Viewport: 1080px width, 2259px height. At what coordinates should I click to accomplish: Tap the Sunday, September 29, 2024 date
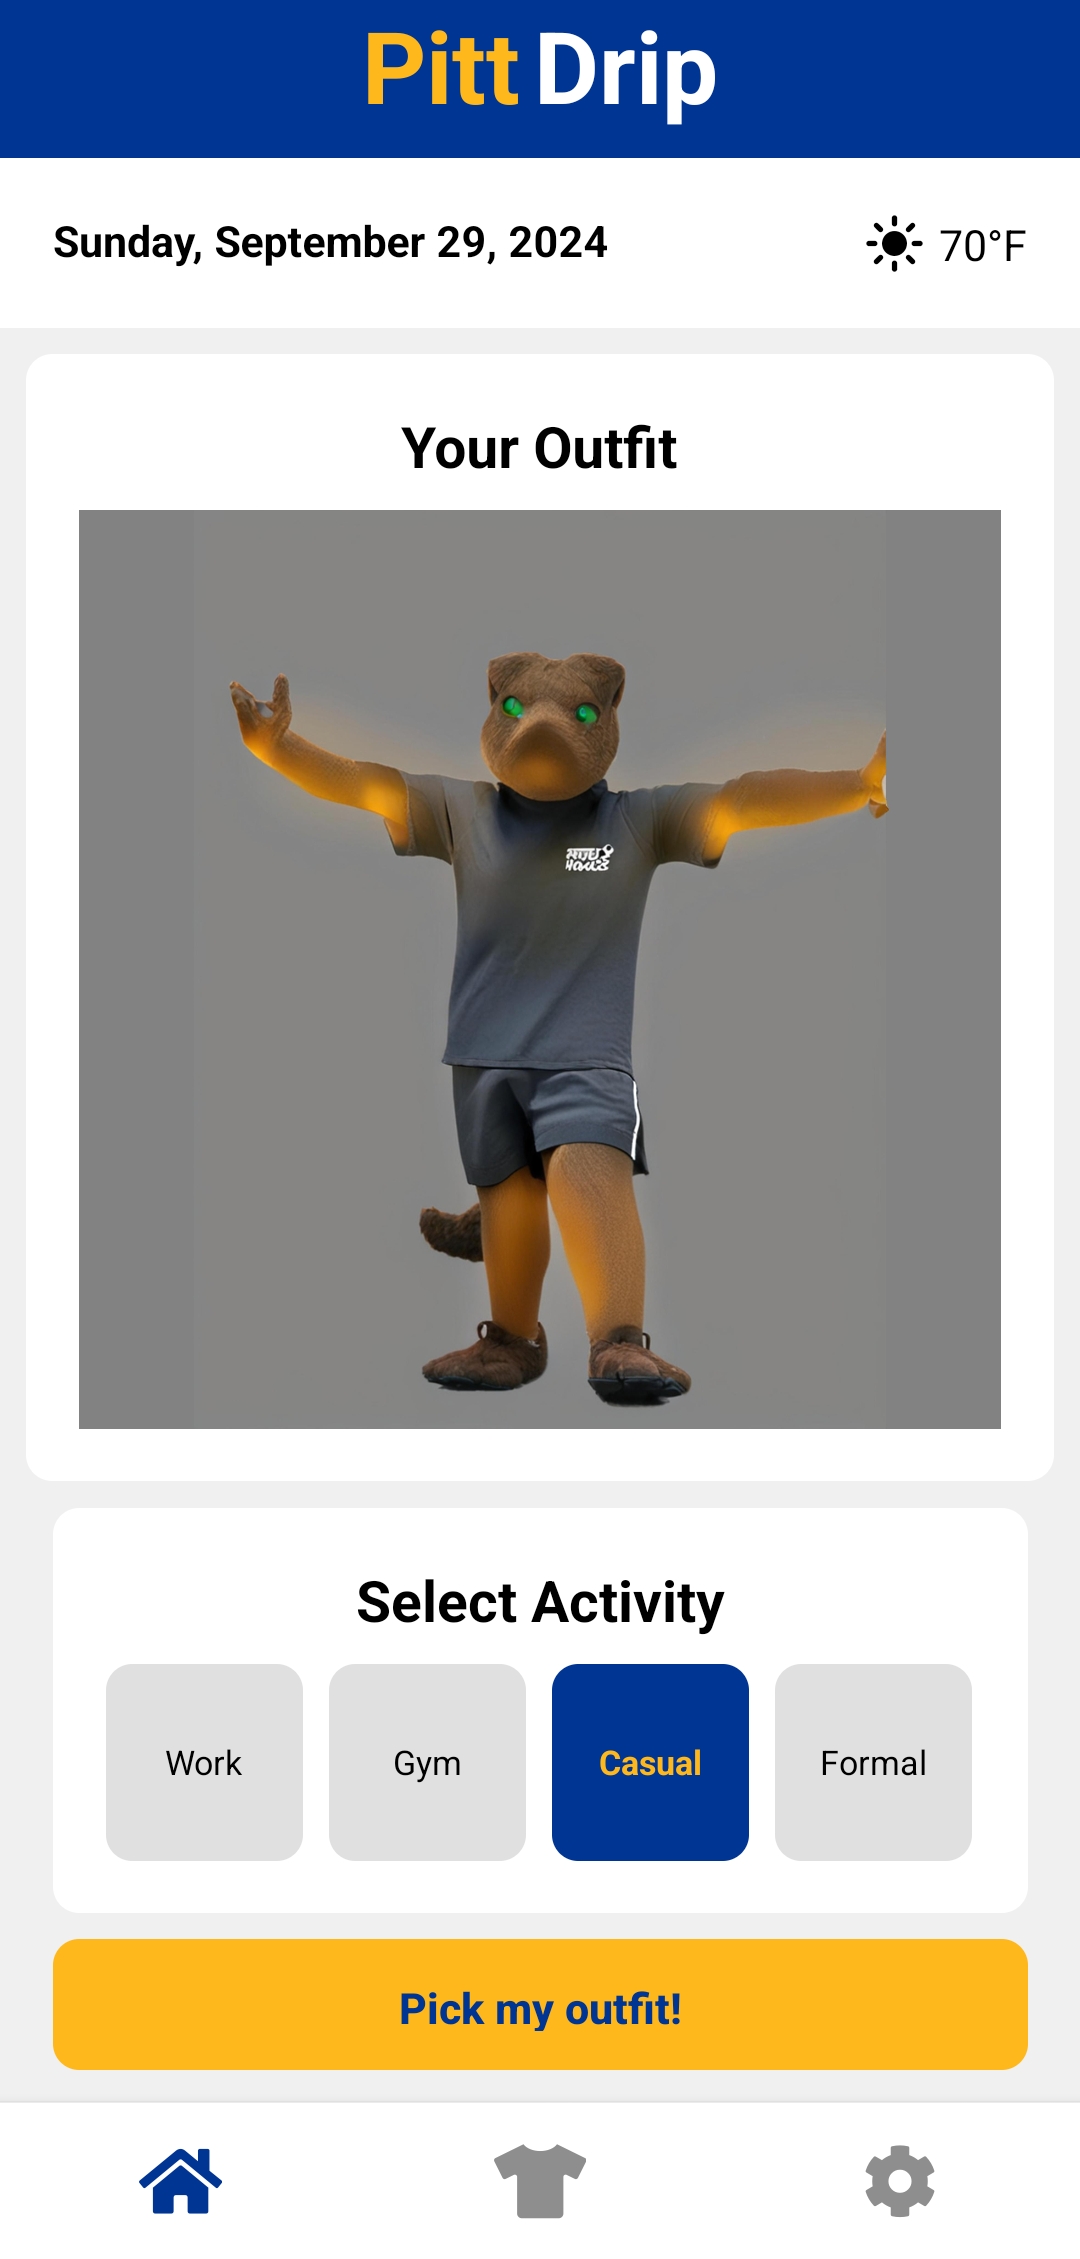[x=330, y=243]
